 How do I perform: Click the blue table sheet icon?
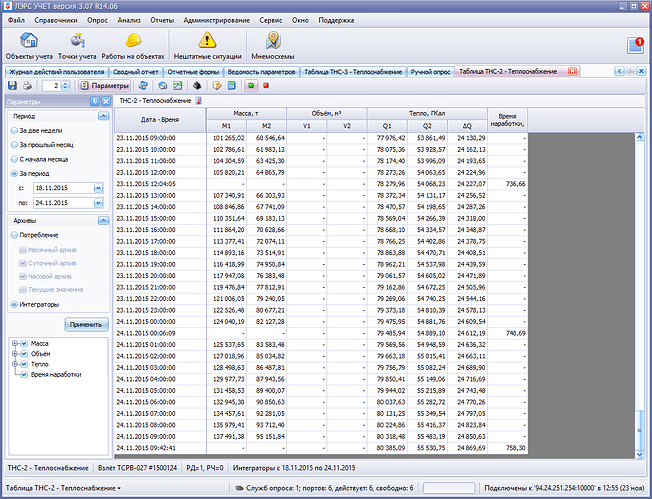coord(232,86)
